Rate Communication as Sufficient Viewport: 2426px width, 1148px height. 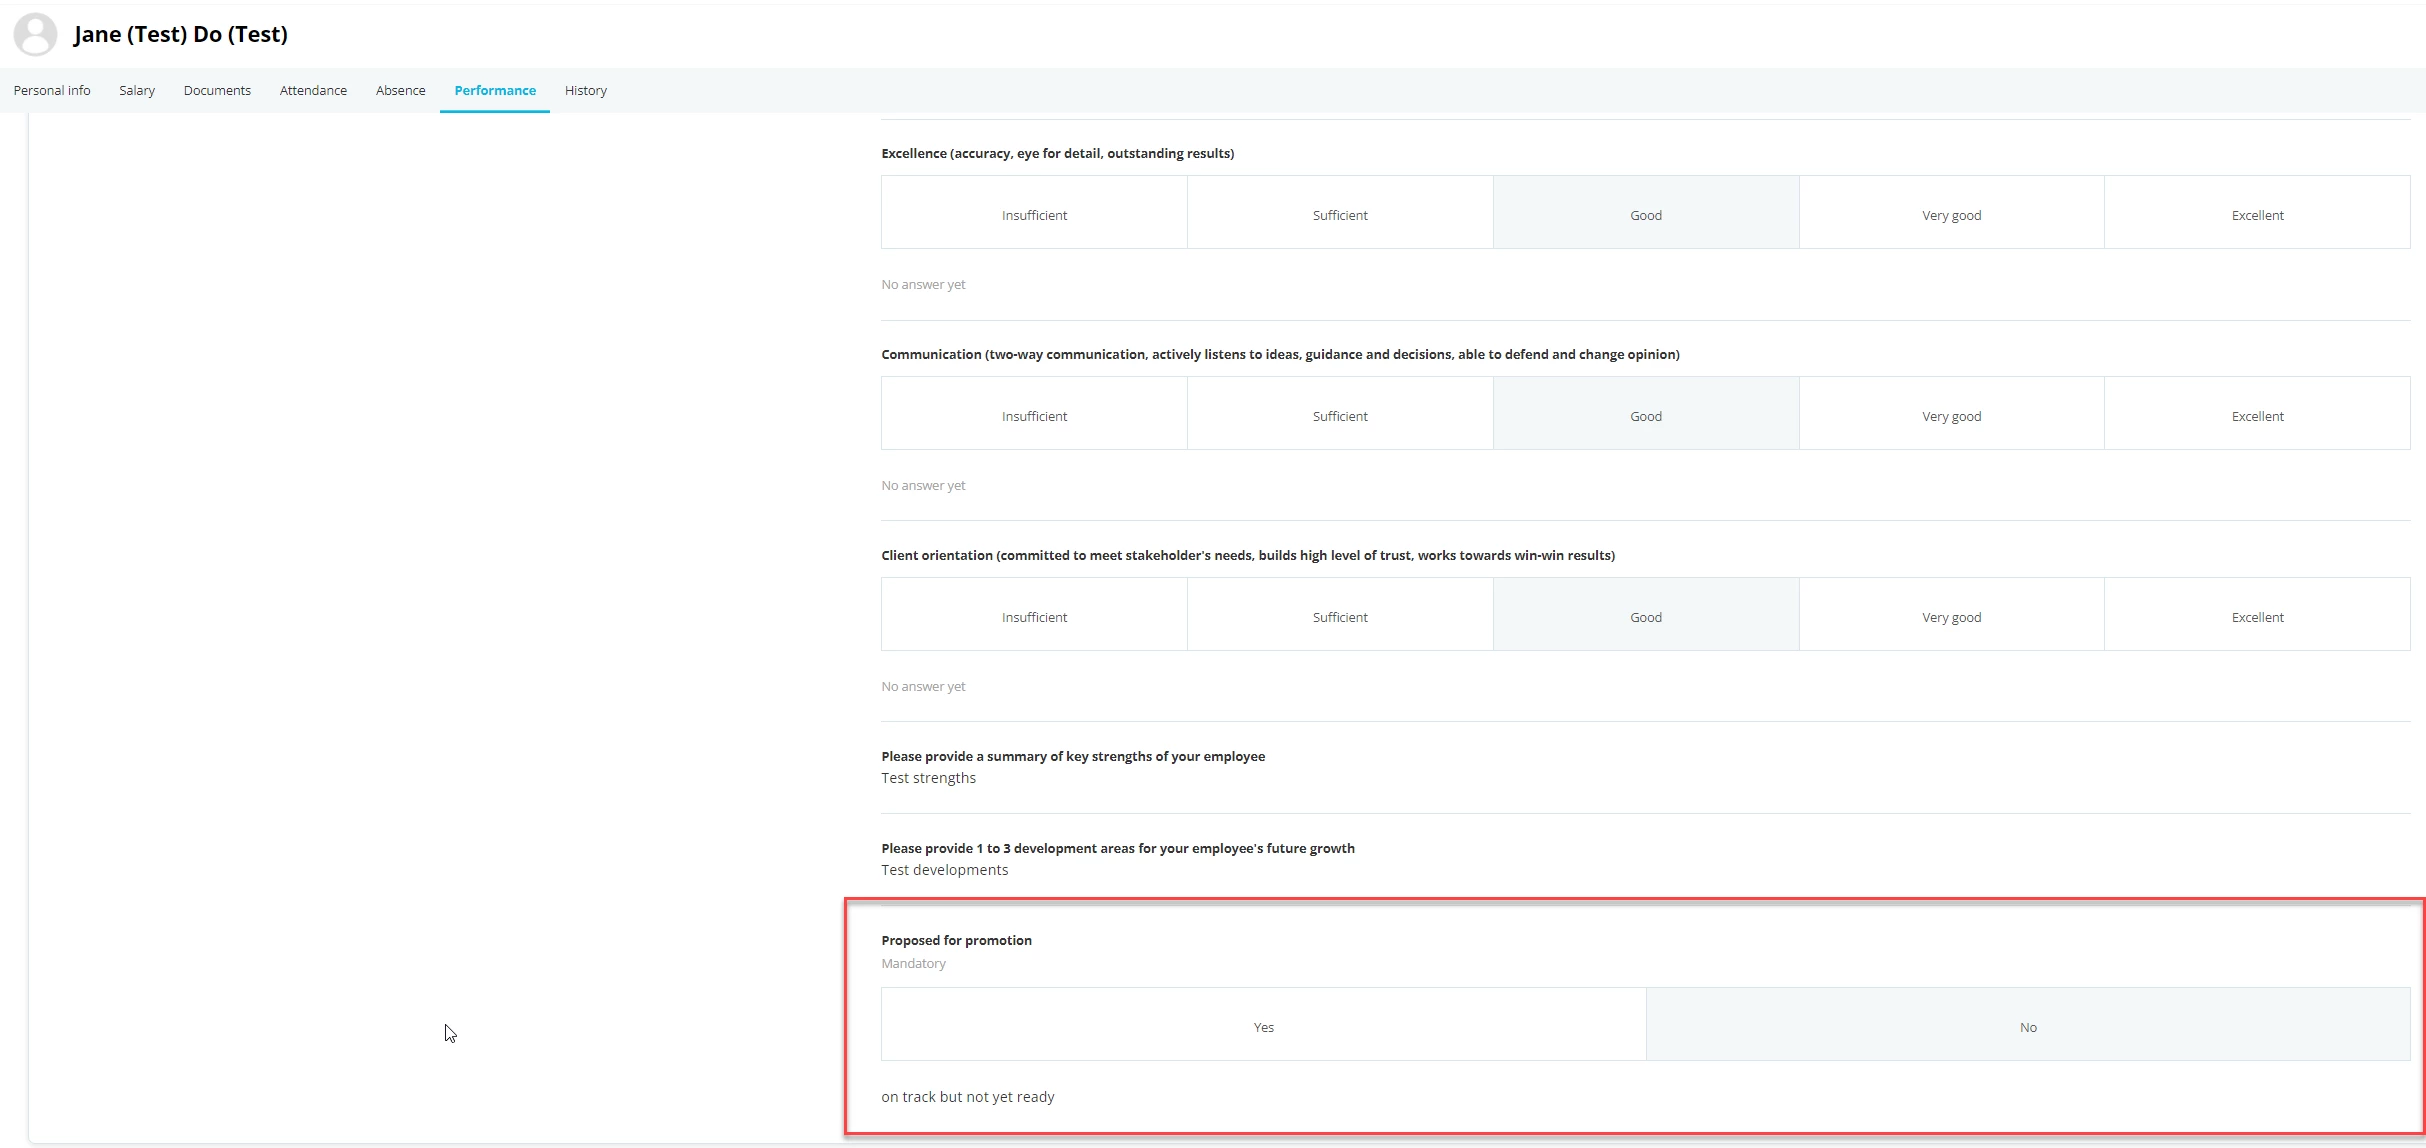pos(1340,414)
